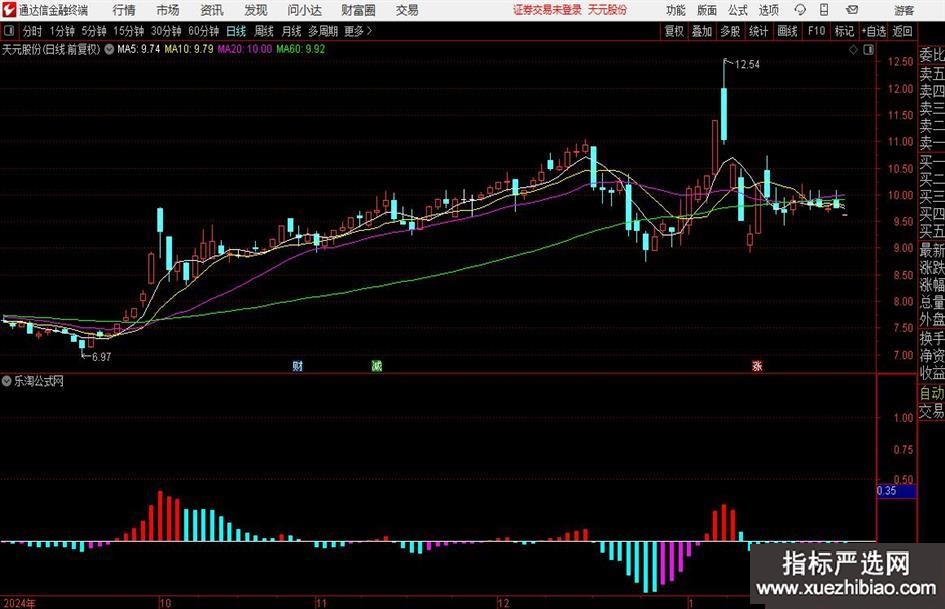
Task: Open the 交易 menu
Action: [x=407, y=10]
